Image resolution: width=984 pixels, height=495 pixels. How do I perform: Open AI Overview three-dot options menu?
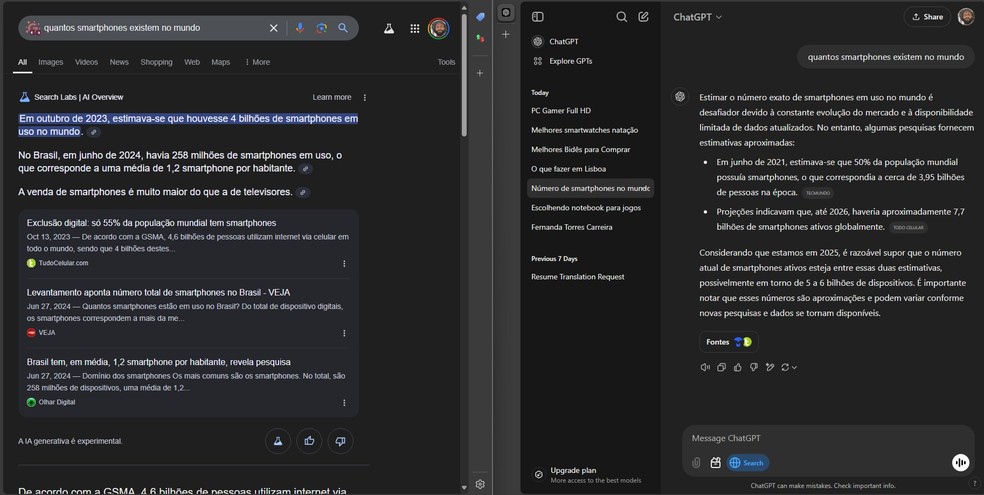[365, 97]
